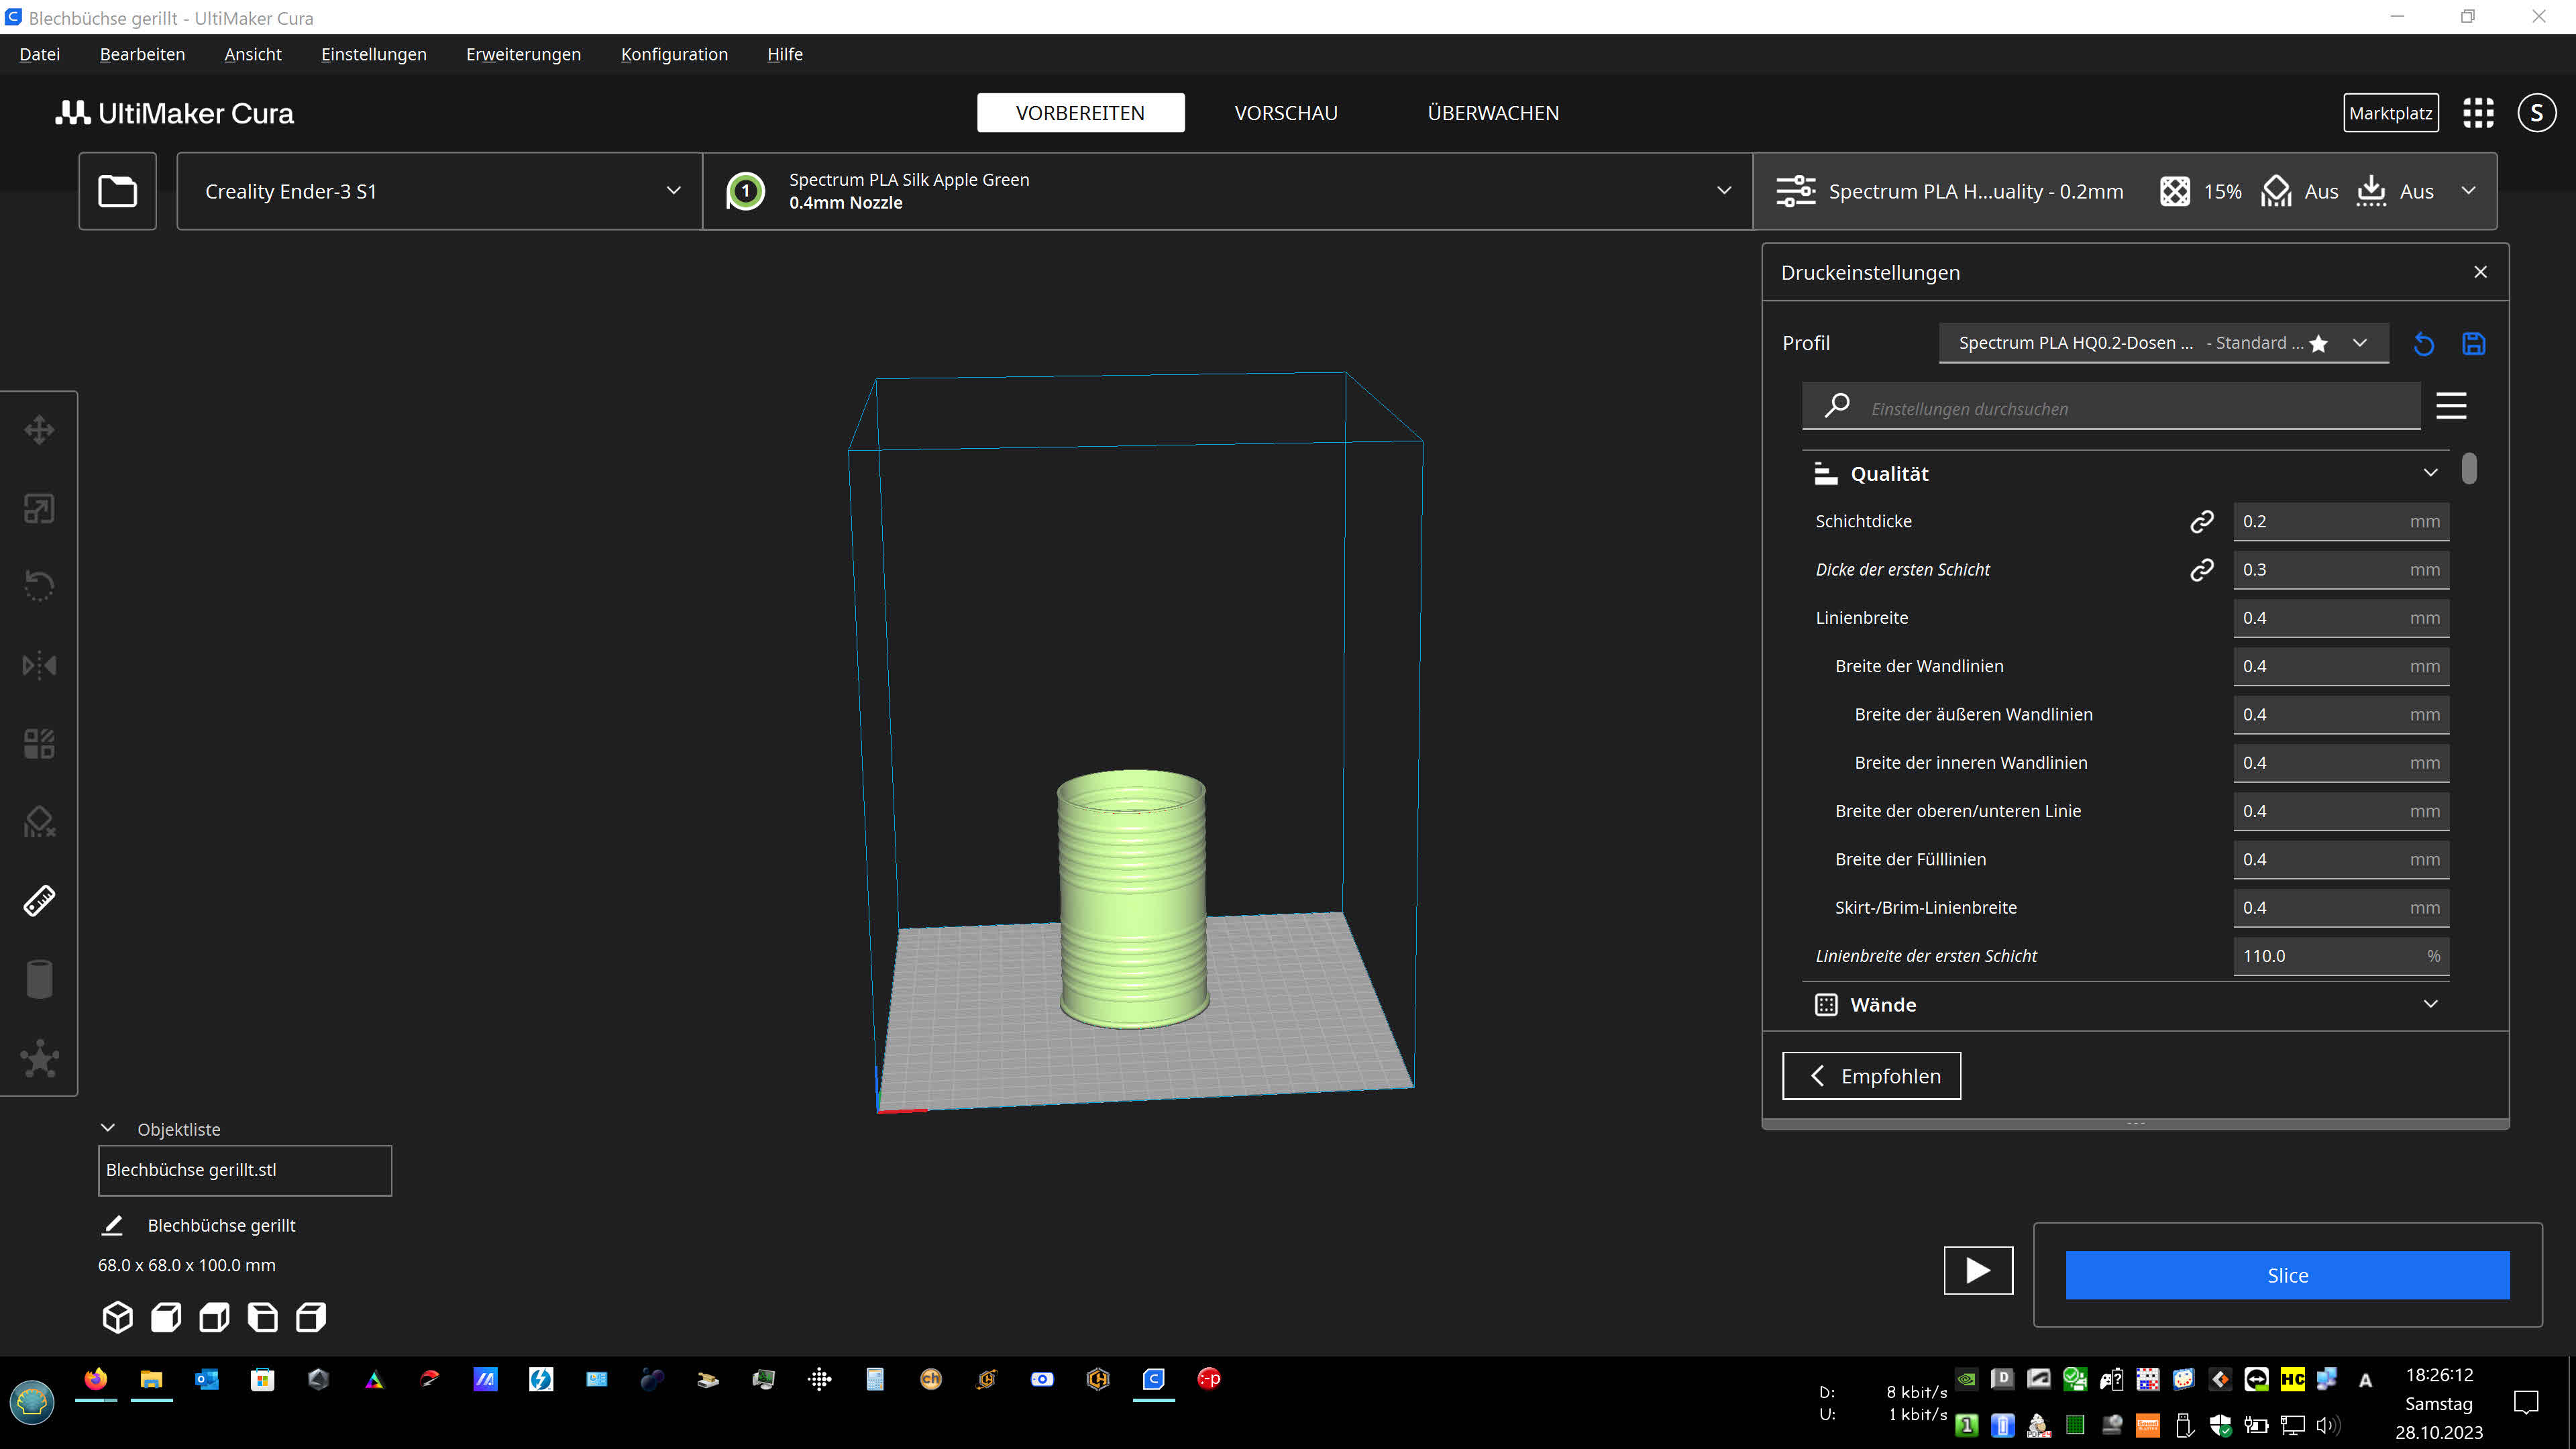Select the Support Blocker tool
Screen dimensions: 2576x1449
39,822
